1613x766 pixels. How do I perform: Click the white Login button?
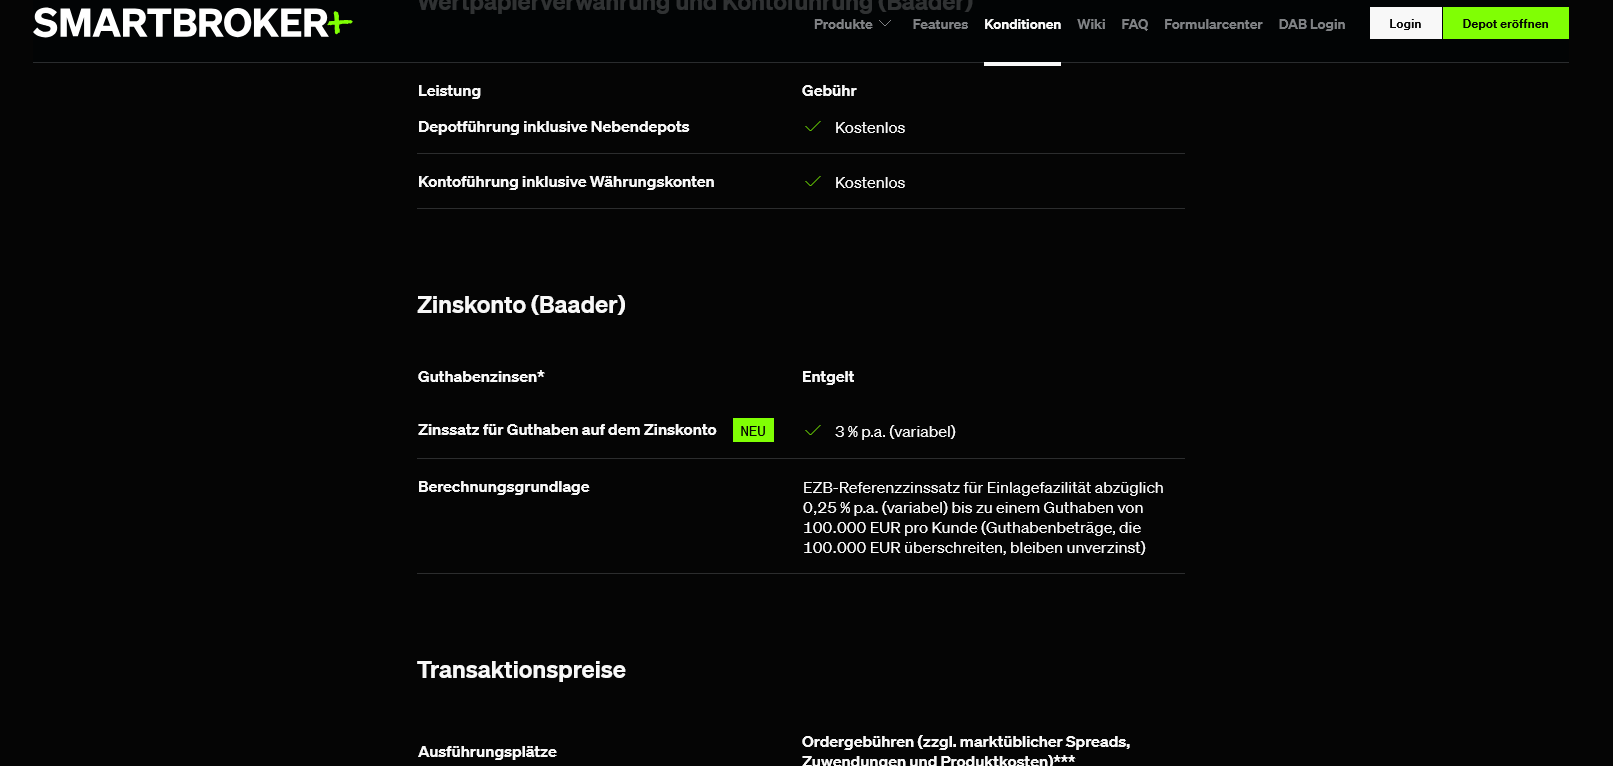[x=1406, y=23]
